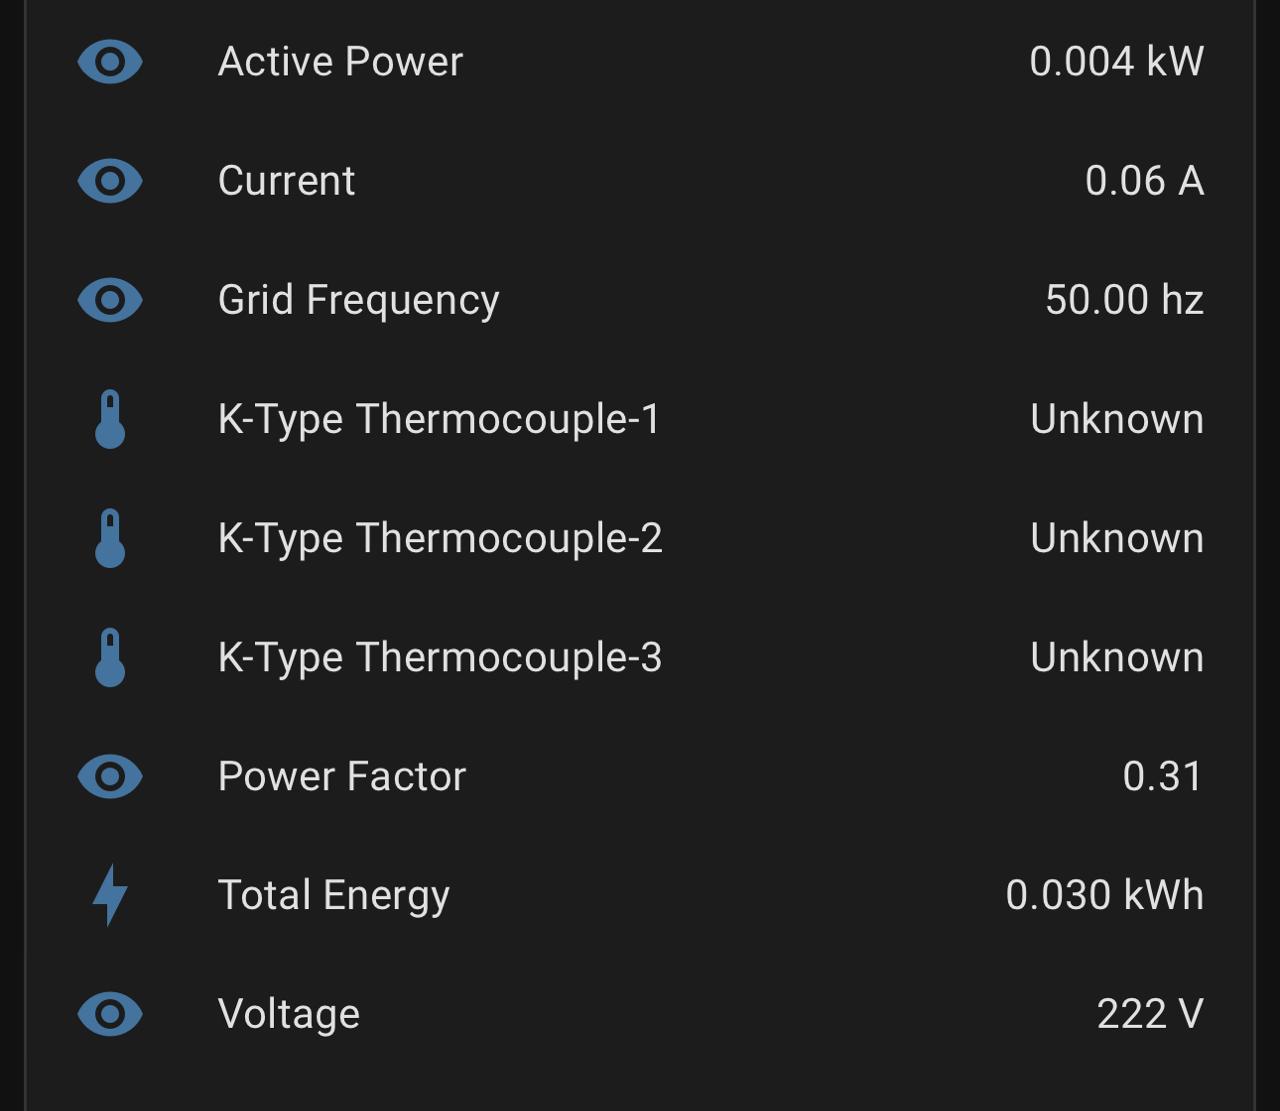The height and width of the screenshot is (1111, 1280).
Task: Tap the K-Type Thermocouple-2 thermometer icon
Action: [x=110, y=538]
